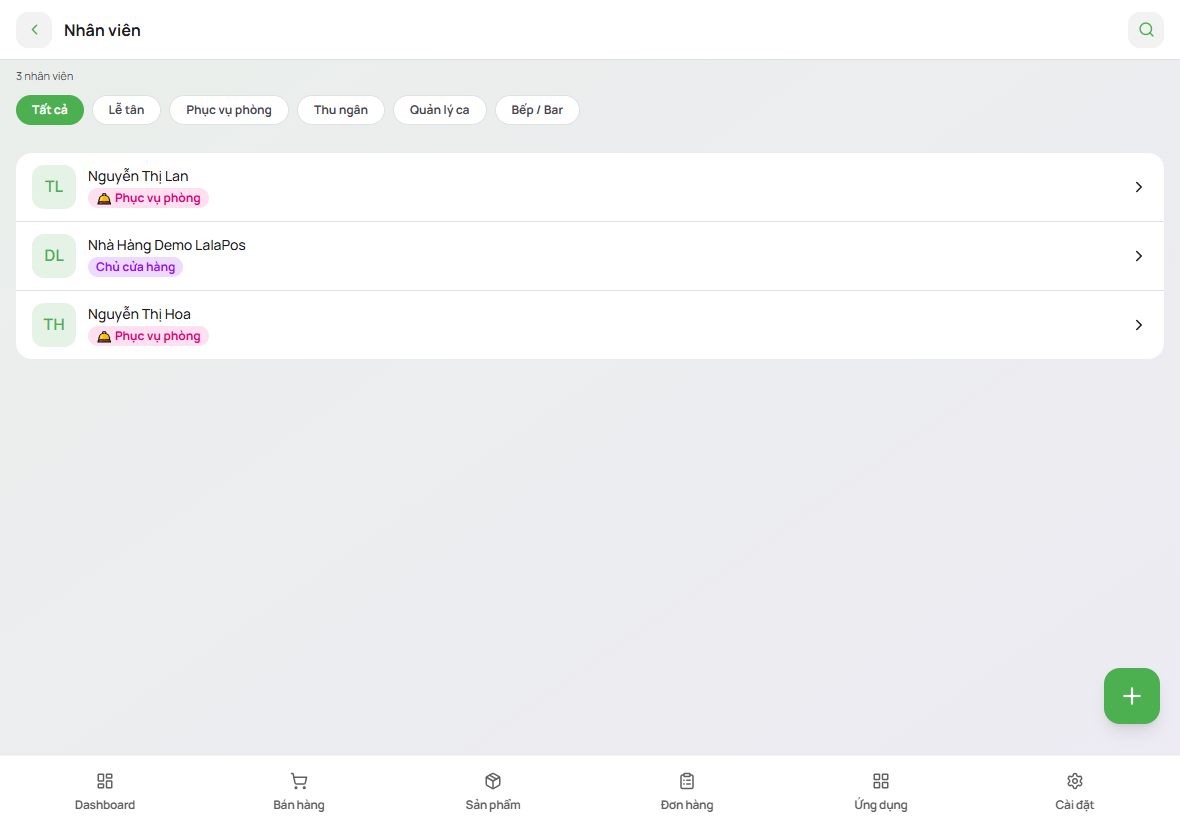The width and height of the screenshot is (1180, 820).
Task: Click the TL avatar of Nguyễn Thị Lan
Action: pyautogui.click(x=54, y=187)
